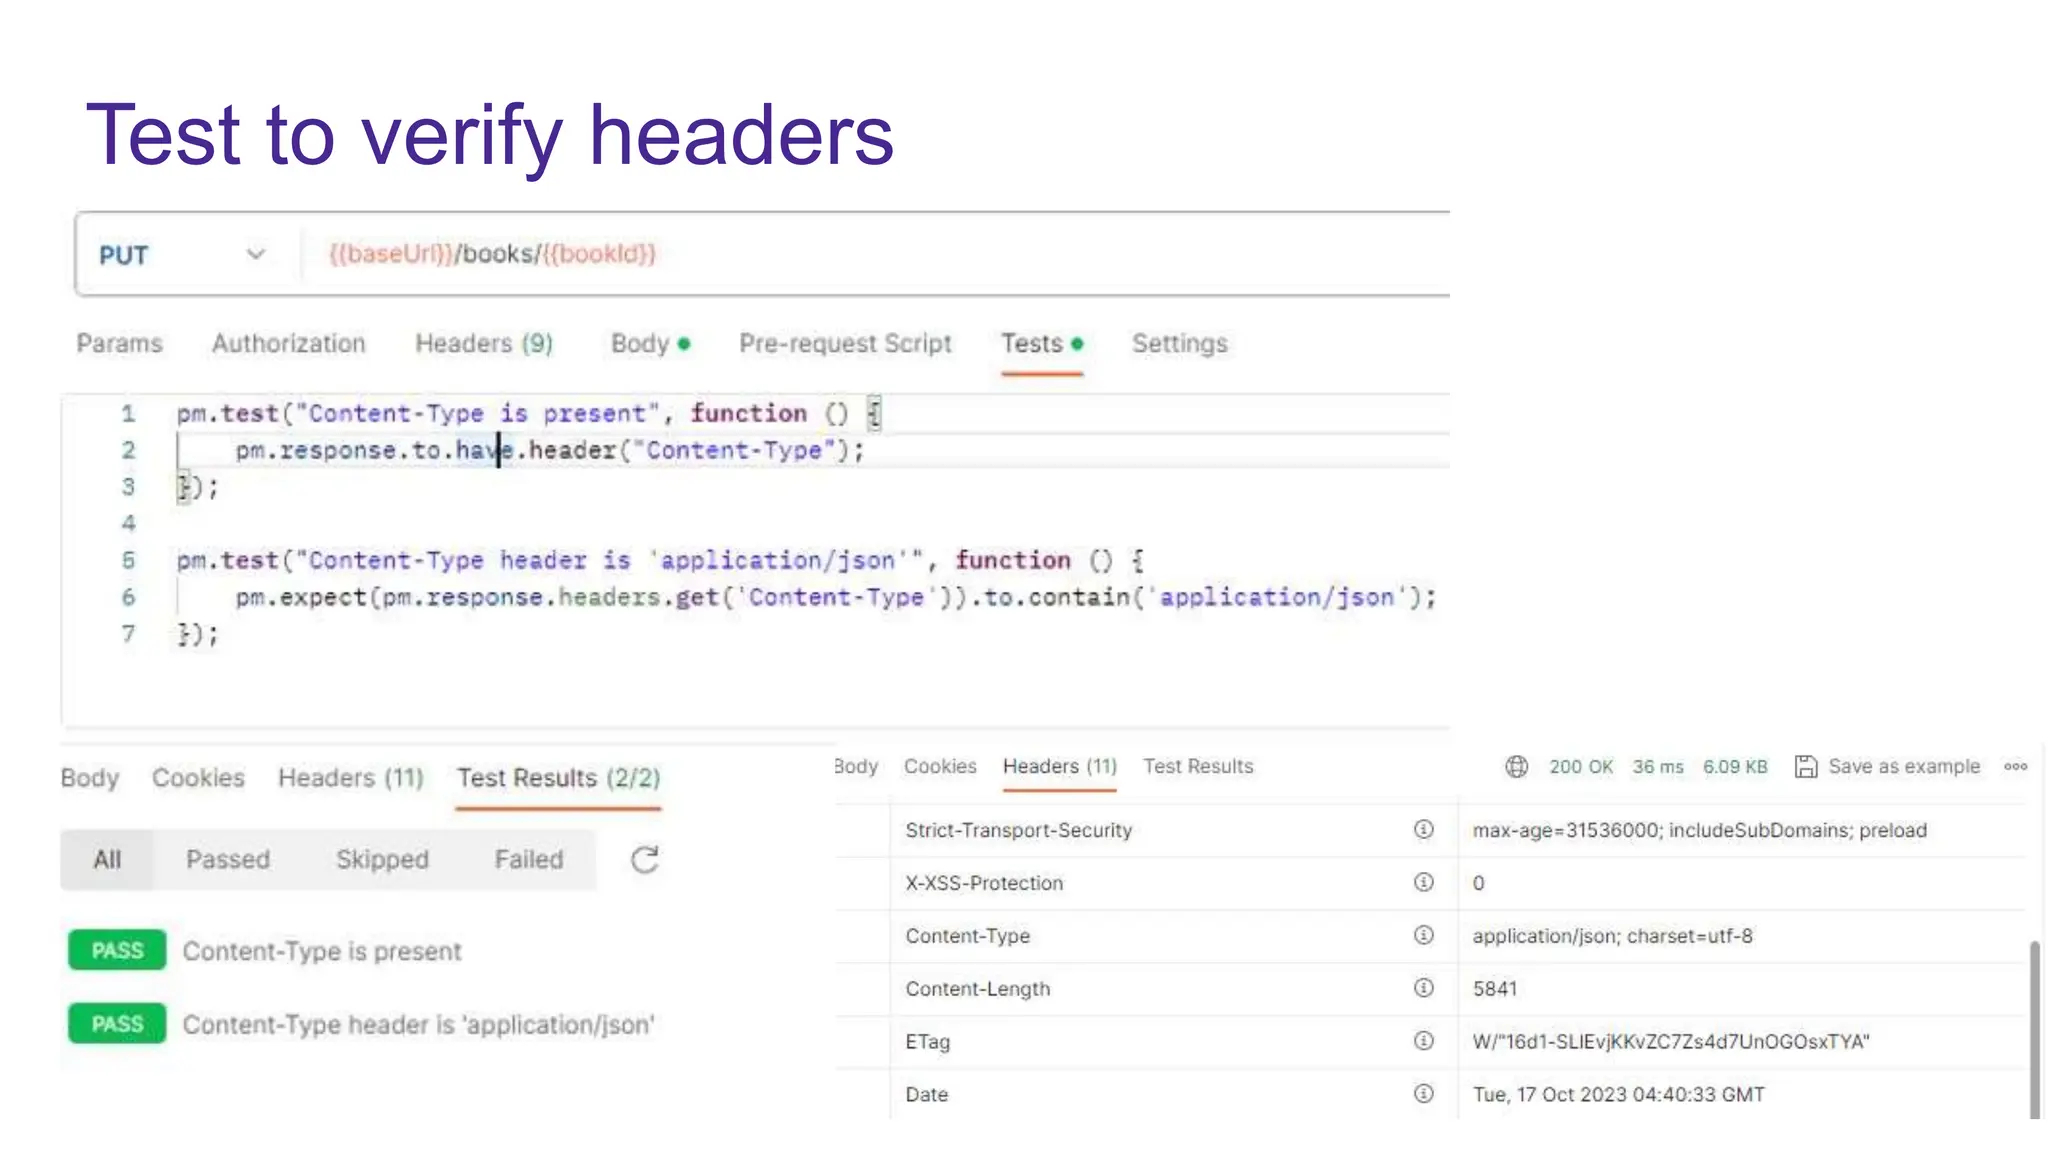Image resolution: width=2048 pixels, height=1152 pixels.
Task: Open the left response Body tab
Action: click(90, 777)
